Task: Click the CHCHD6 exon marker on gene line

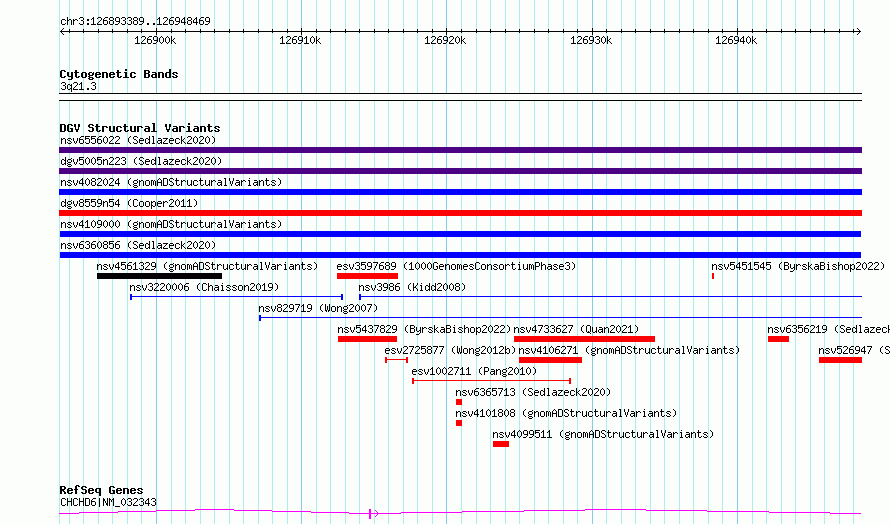Action: coord(370,514)
